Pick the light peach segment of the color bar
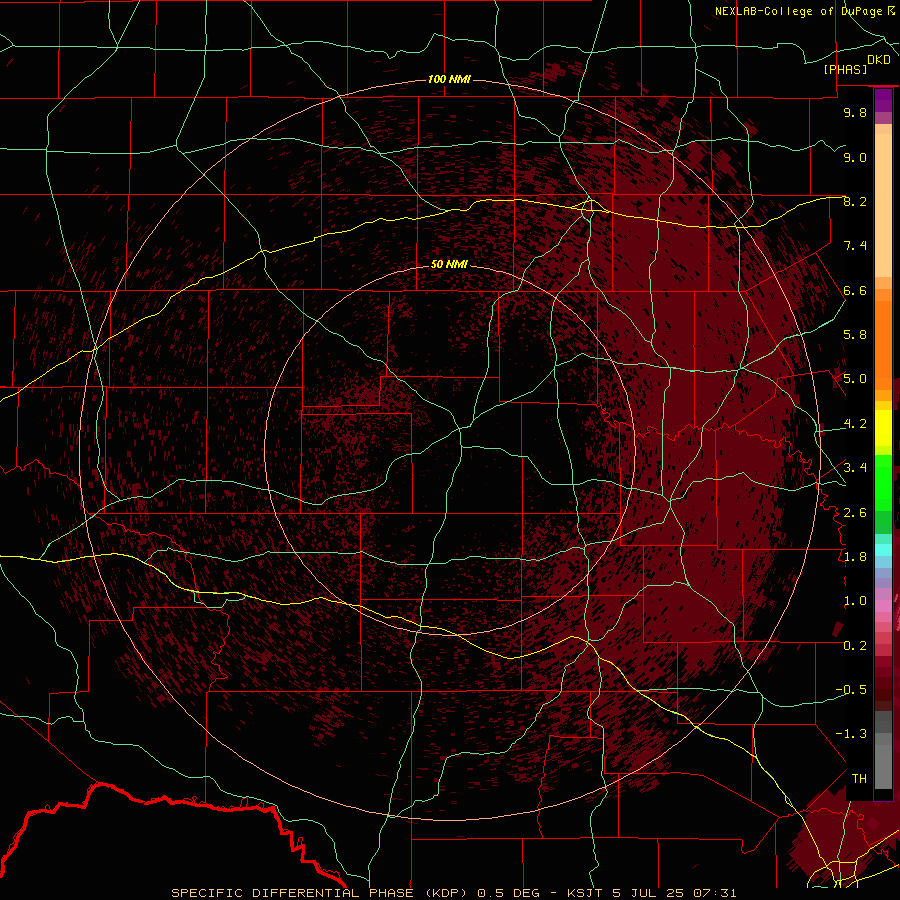The width and height of the screenshot is (900, 900). [x=883, y=205]
